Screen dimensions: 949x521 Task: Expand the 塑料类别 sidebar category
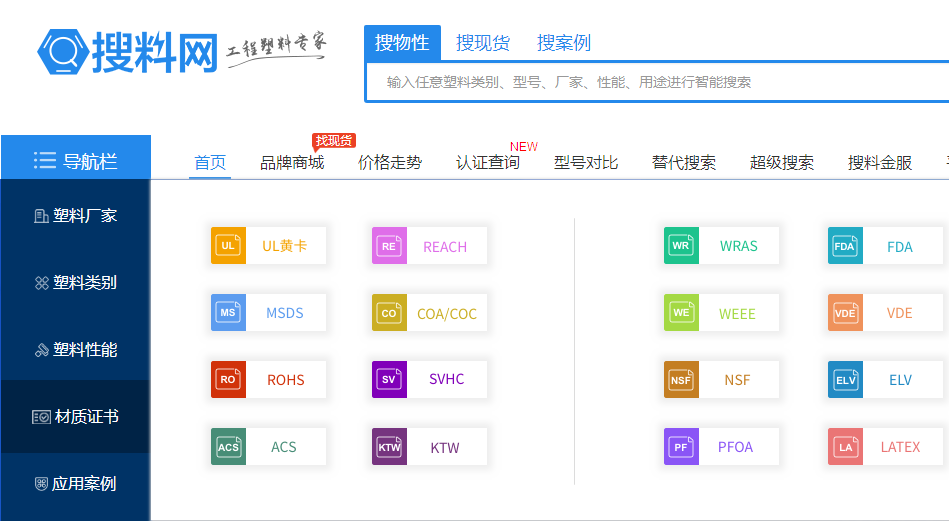[76, 283]
